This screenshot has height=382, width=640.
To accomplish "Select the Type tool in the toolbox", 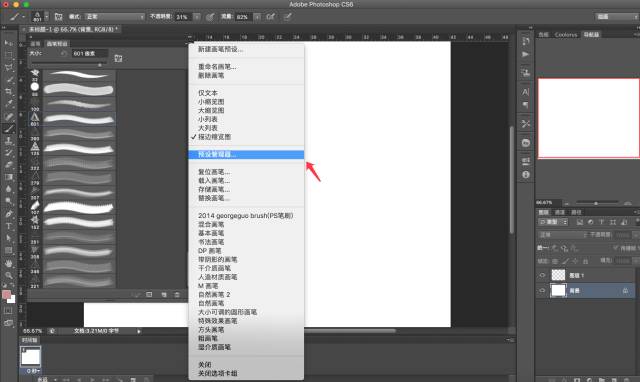I will [9, 226].
